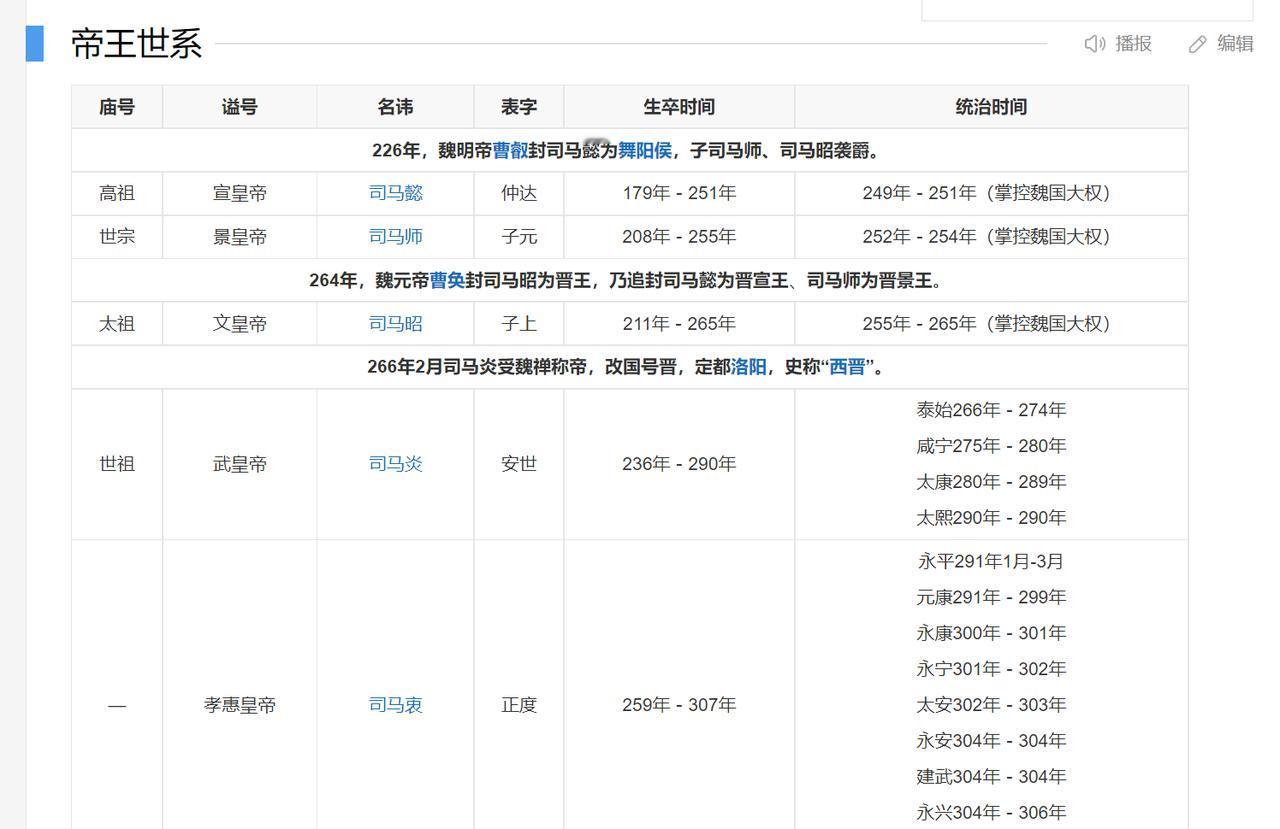Open the 司马师 name link
1280x829 pixels.
396,237
